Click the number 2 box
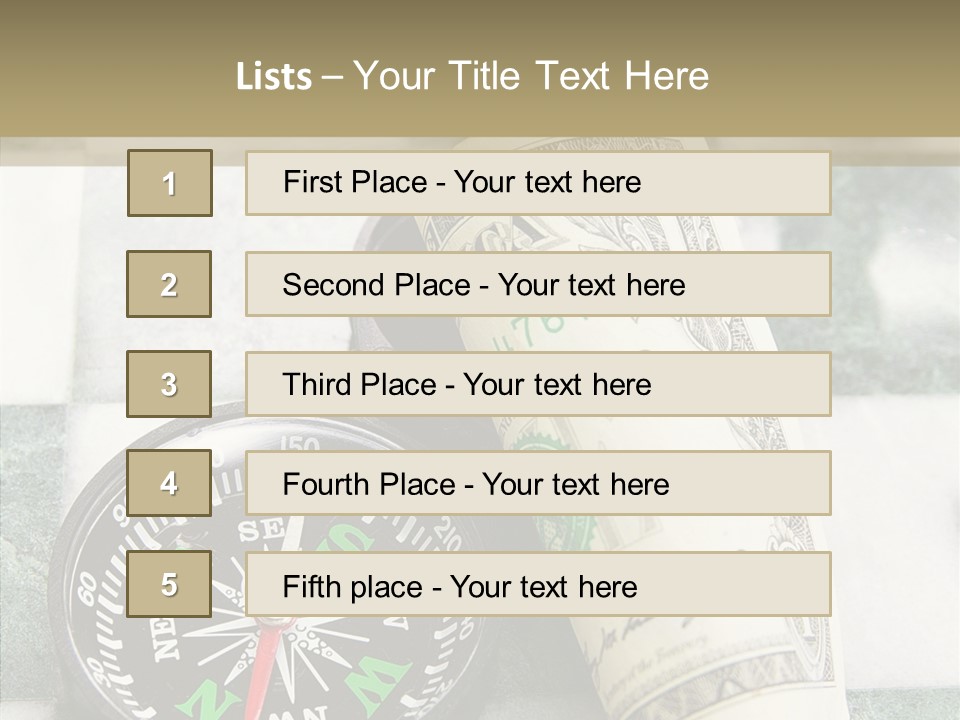The image size is (960, 720). point(169,284)
